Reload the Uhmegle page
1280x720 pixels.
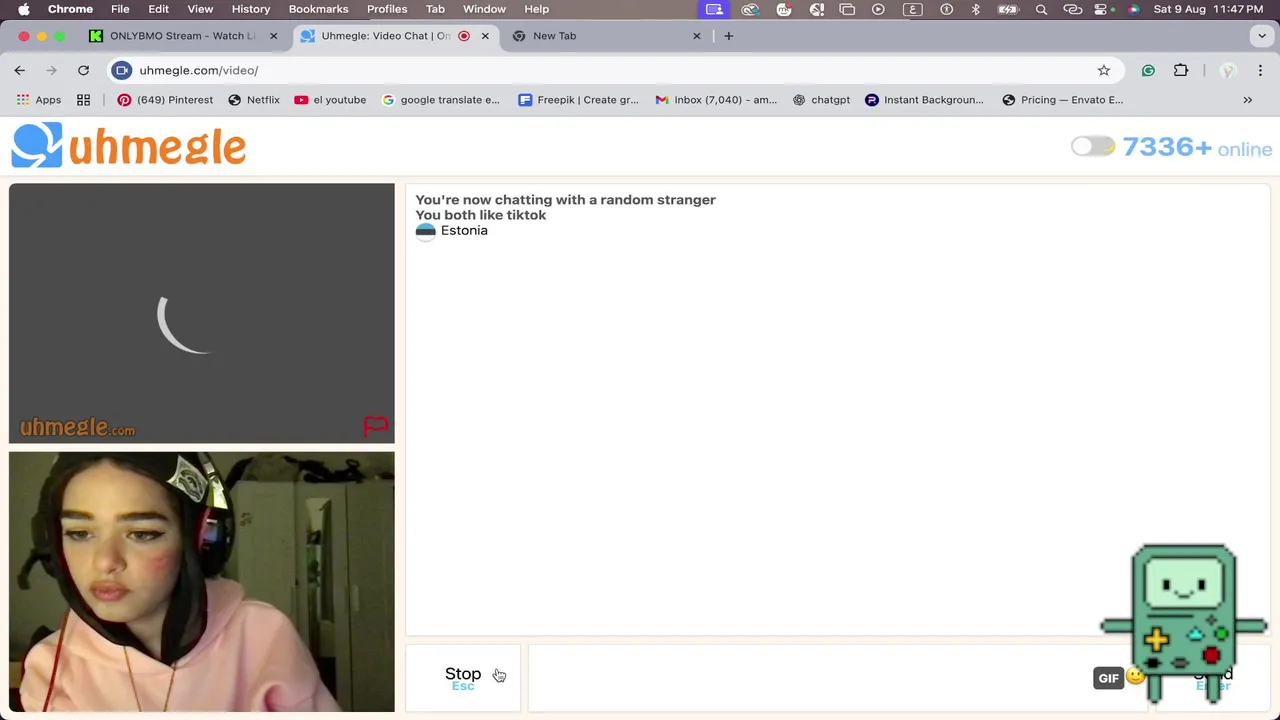click(x=84, y=70)
